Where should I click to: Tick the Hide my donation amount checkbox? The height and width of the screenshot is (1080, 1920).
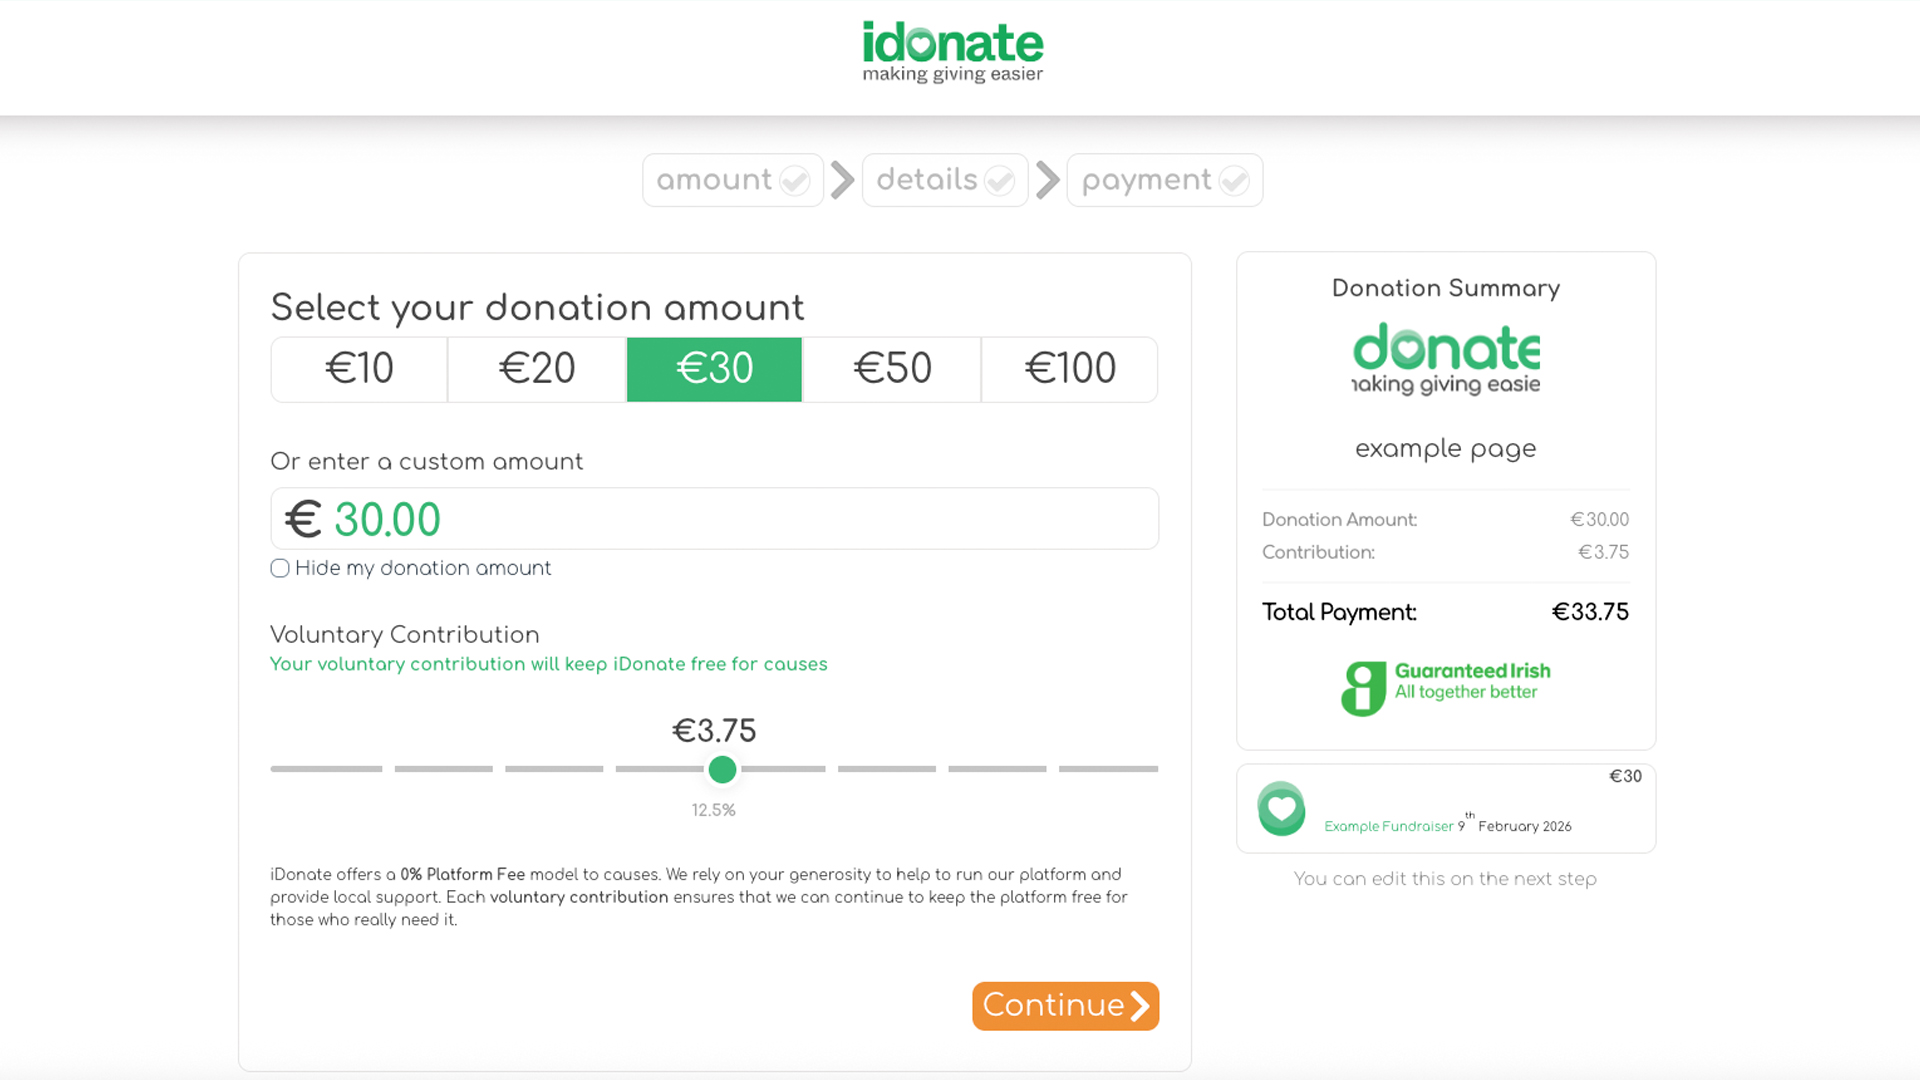point(280,569)
